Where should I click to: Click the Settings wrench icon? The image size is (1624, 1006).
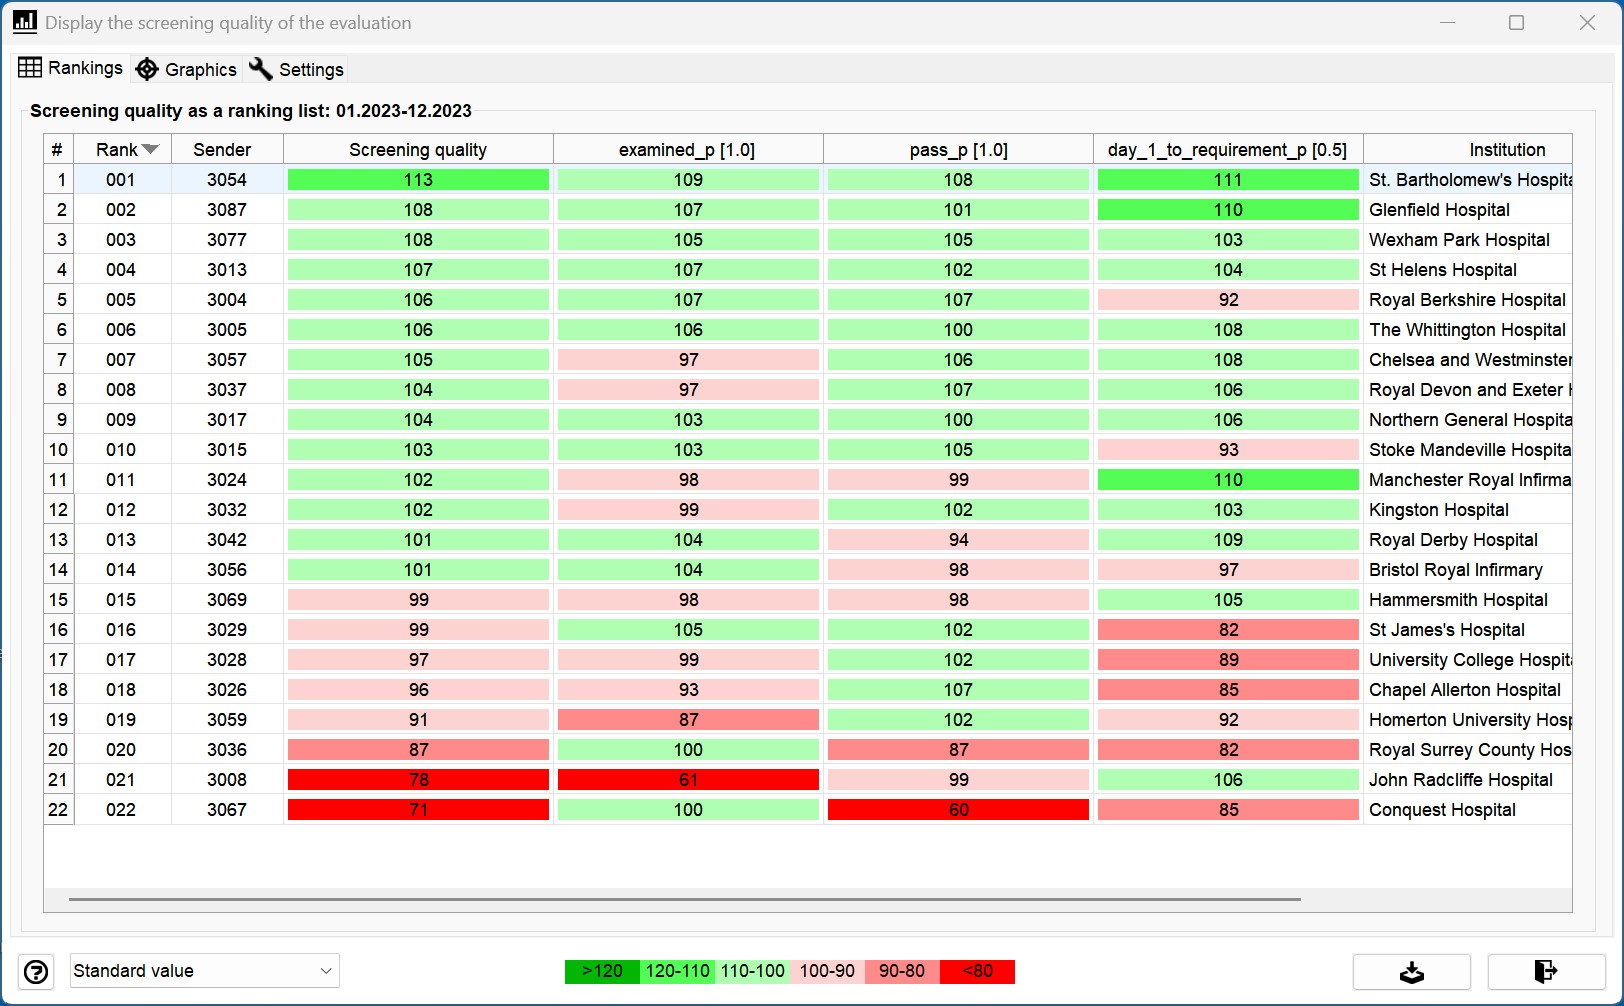point(261,68)
